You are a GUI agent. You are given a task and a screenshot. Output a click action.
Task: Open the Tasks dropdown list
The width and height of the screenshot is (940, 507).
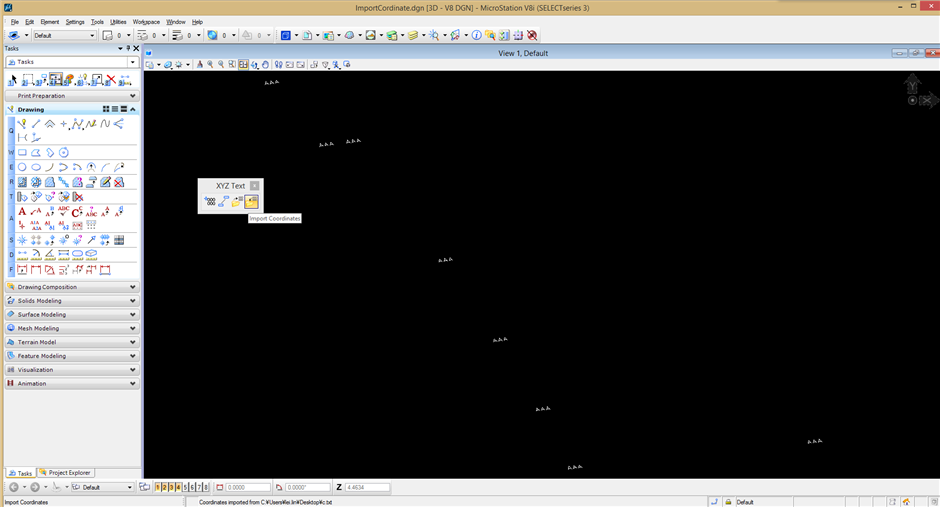click(x=132, y=62)
